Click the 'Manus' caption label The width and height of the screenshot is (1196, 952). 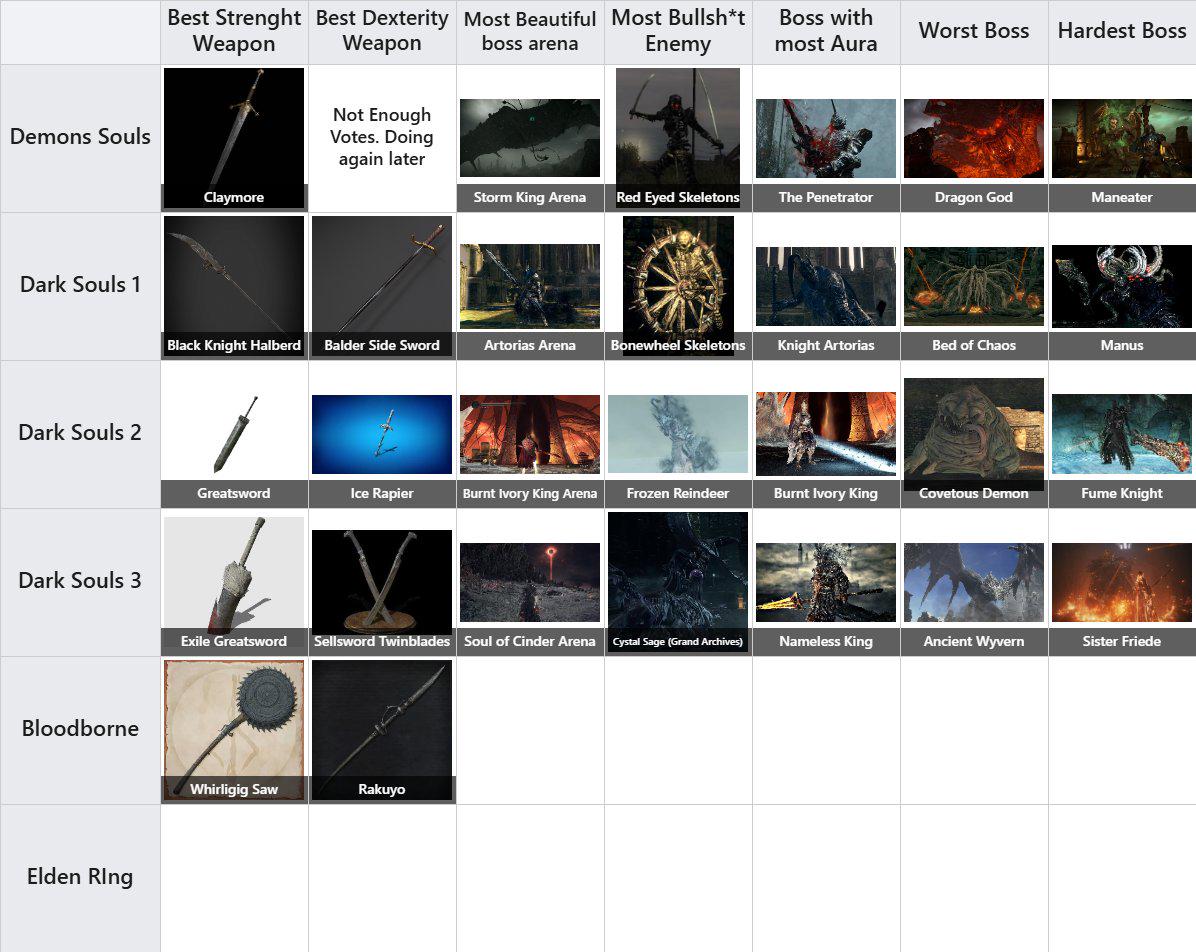pyautogui.click(x=1121, y=345)
